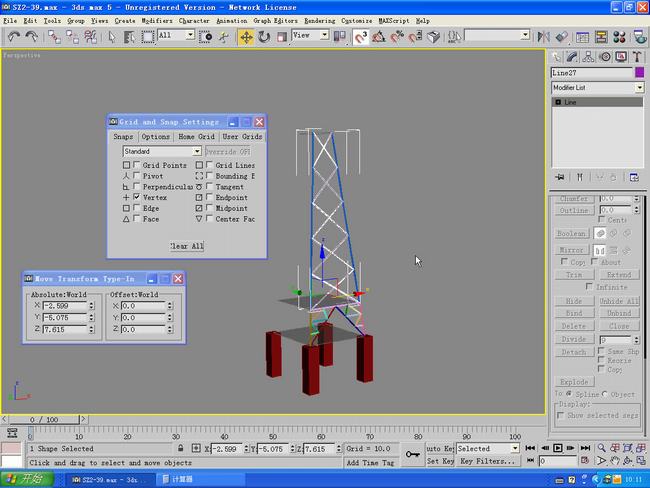Open the Modifiers menu

(x=157, y=20)
